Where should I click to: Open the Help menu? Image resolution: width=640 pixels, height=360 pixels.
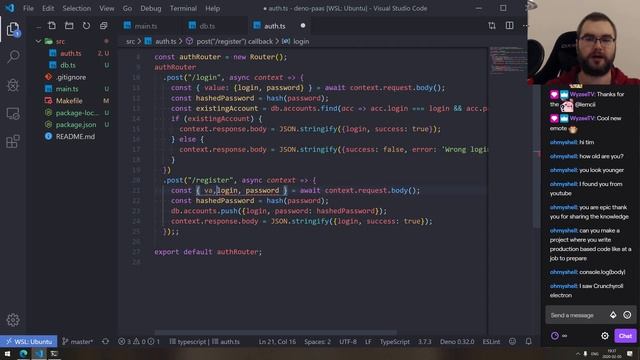tap(212, 8)
